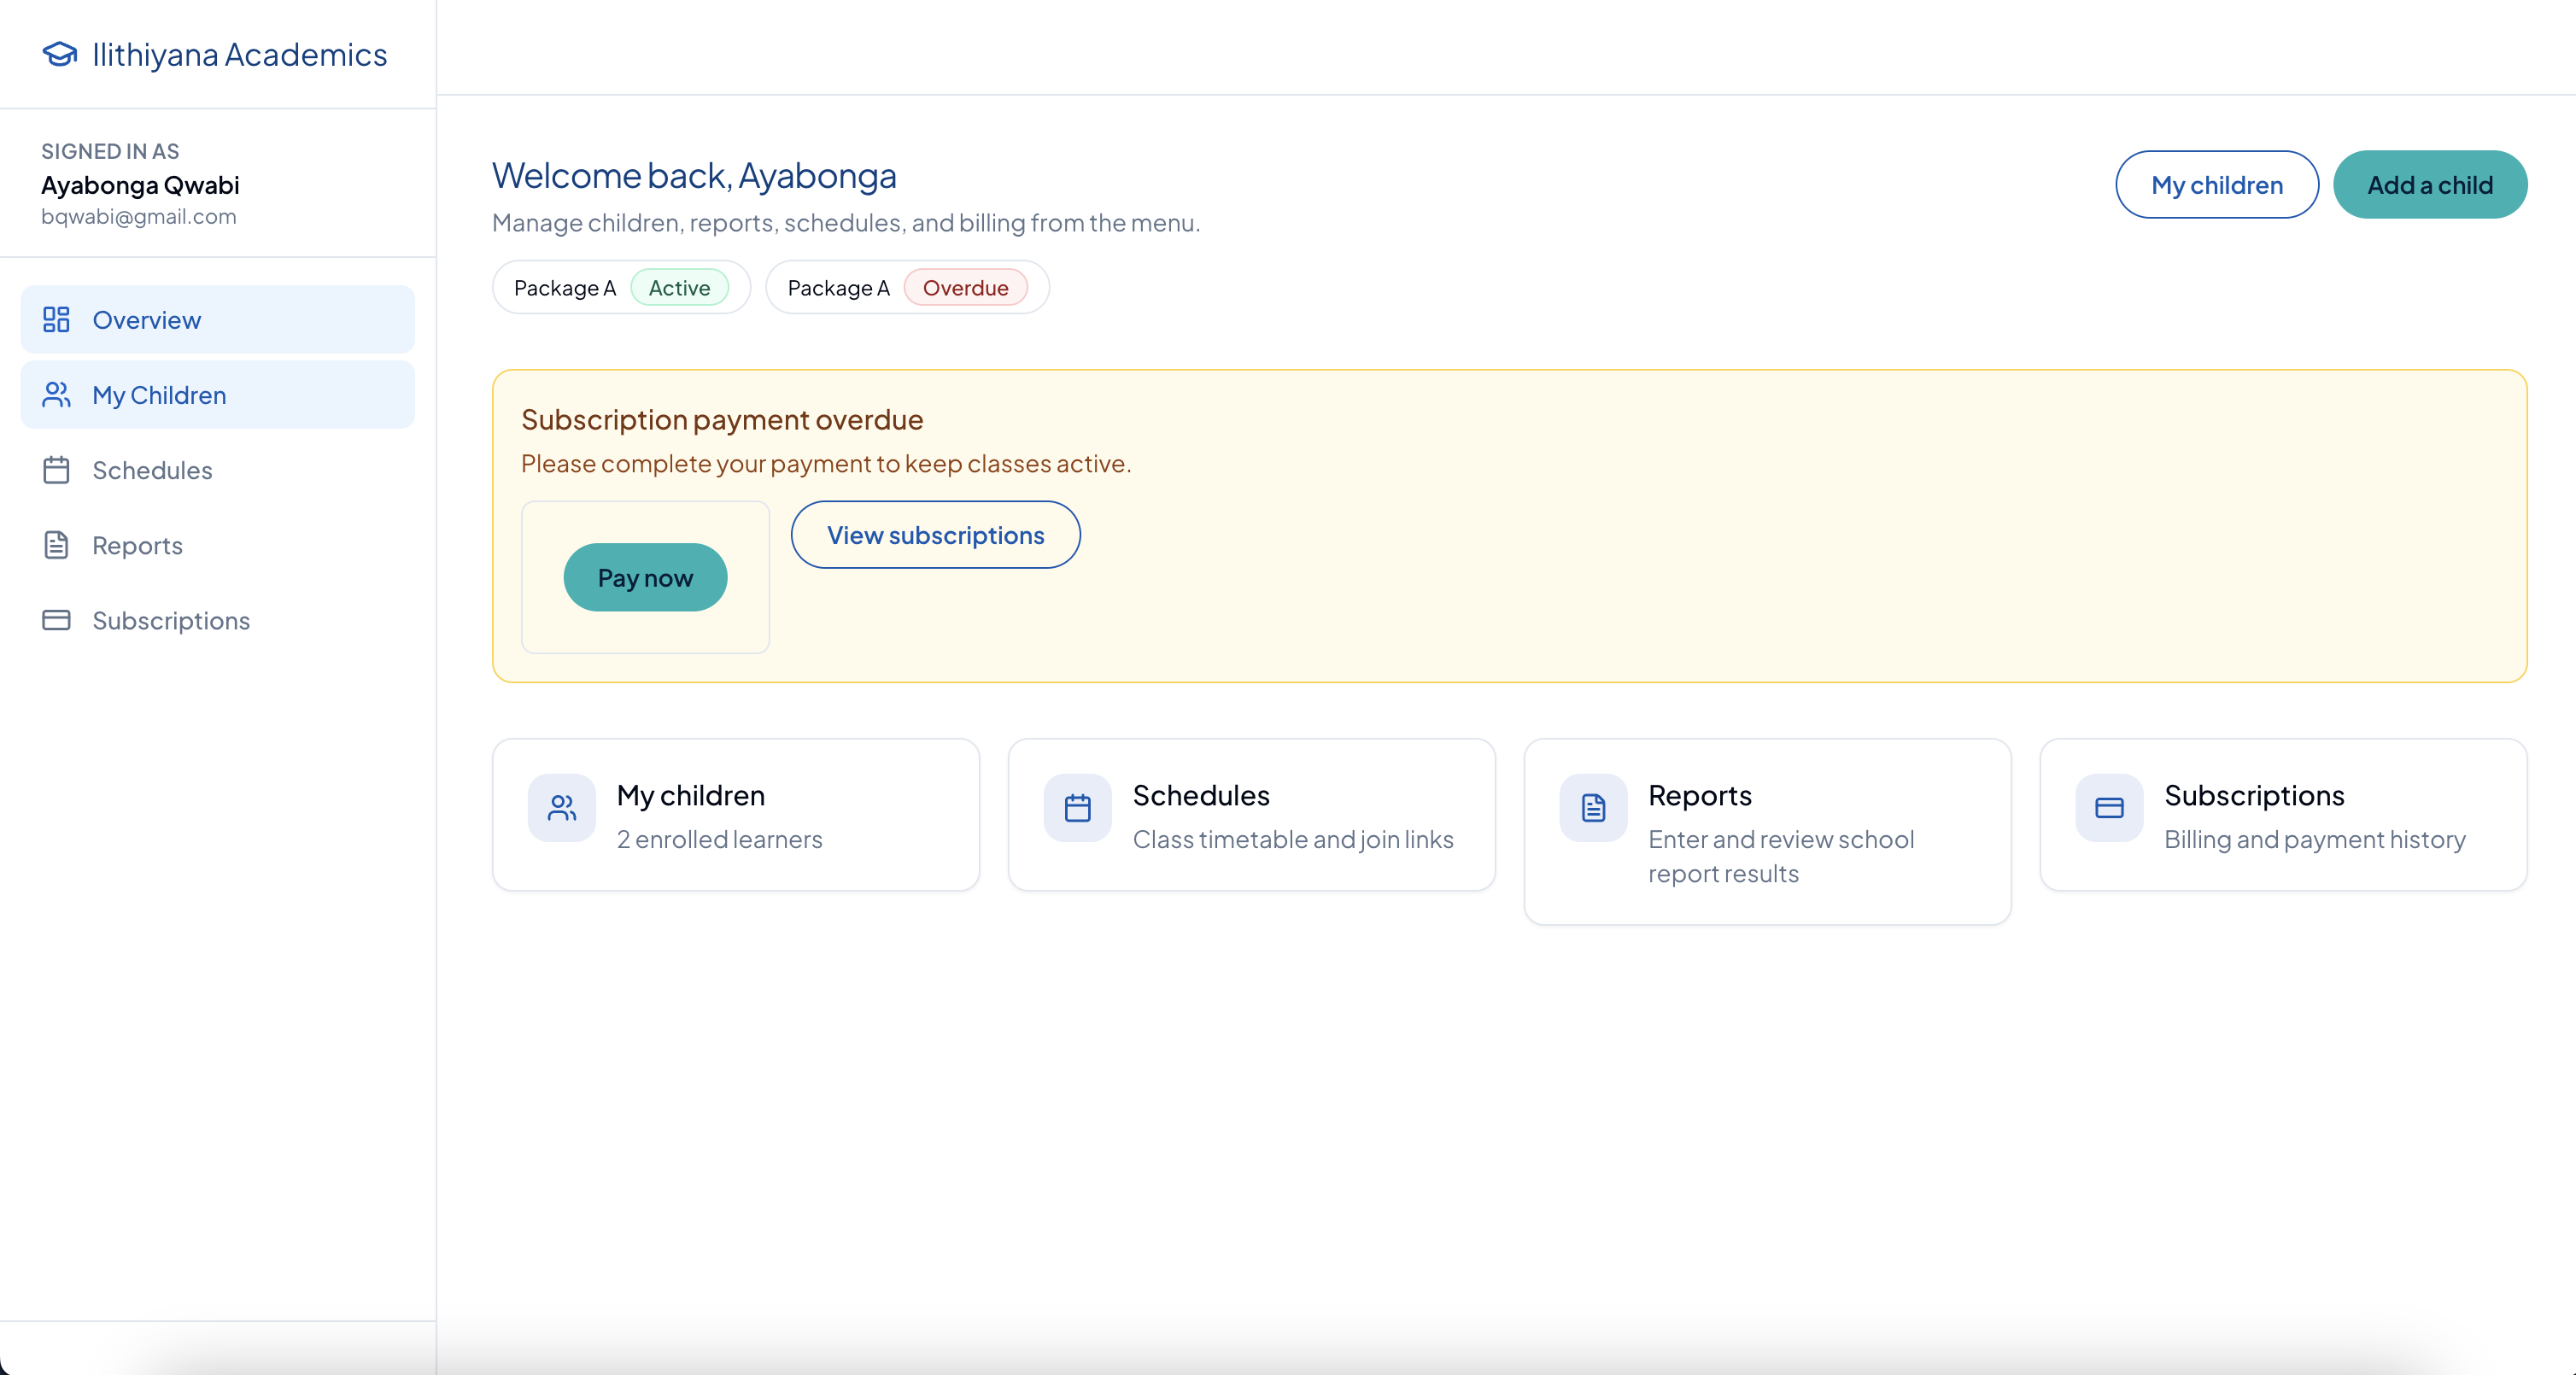Image resolution: width=2576 pixels, height=1375 pixels.
Task: Click the name Ayabonga Qwabi
Action: point(140,185)
